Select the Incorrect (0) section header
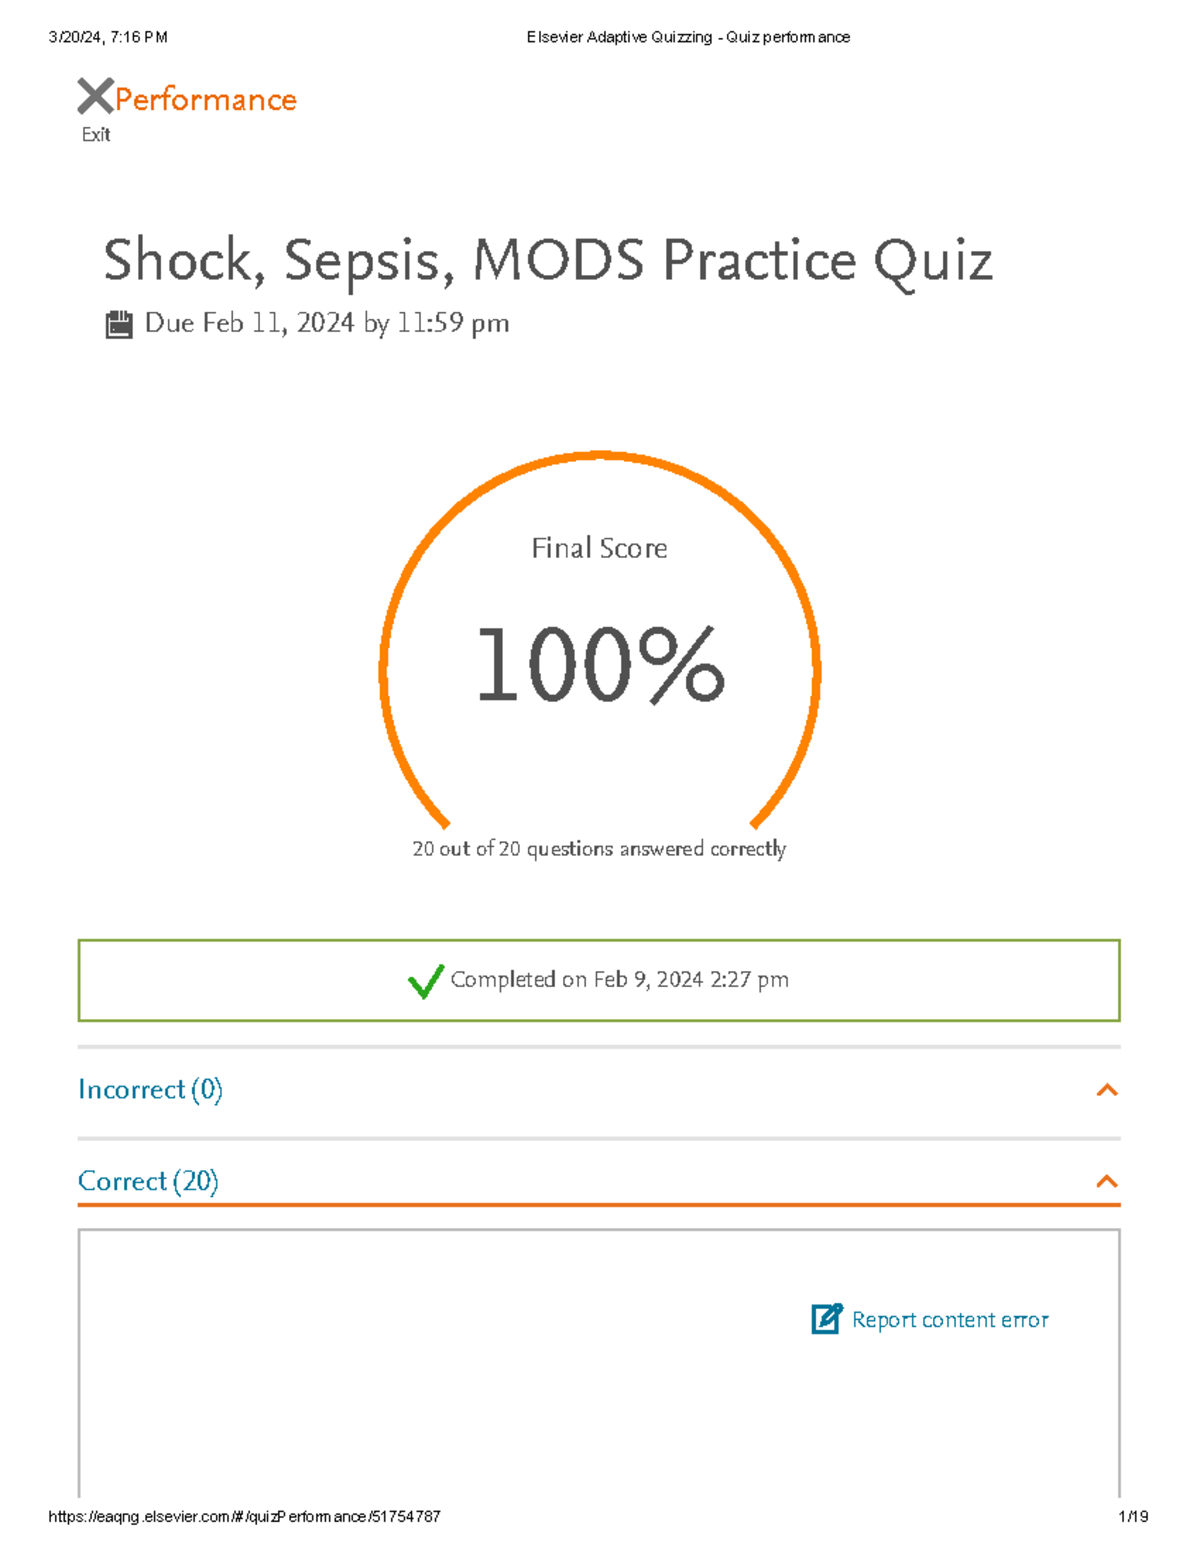Viewport: 1200px width, 1553px height. pyautogui.click(x=151, y=1090)
